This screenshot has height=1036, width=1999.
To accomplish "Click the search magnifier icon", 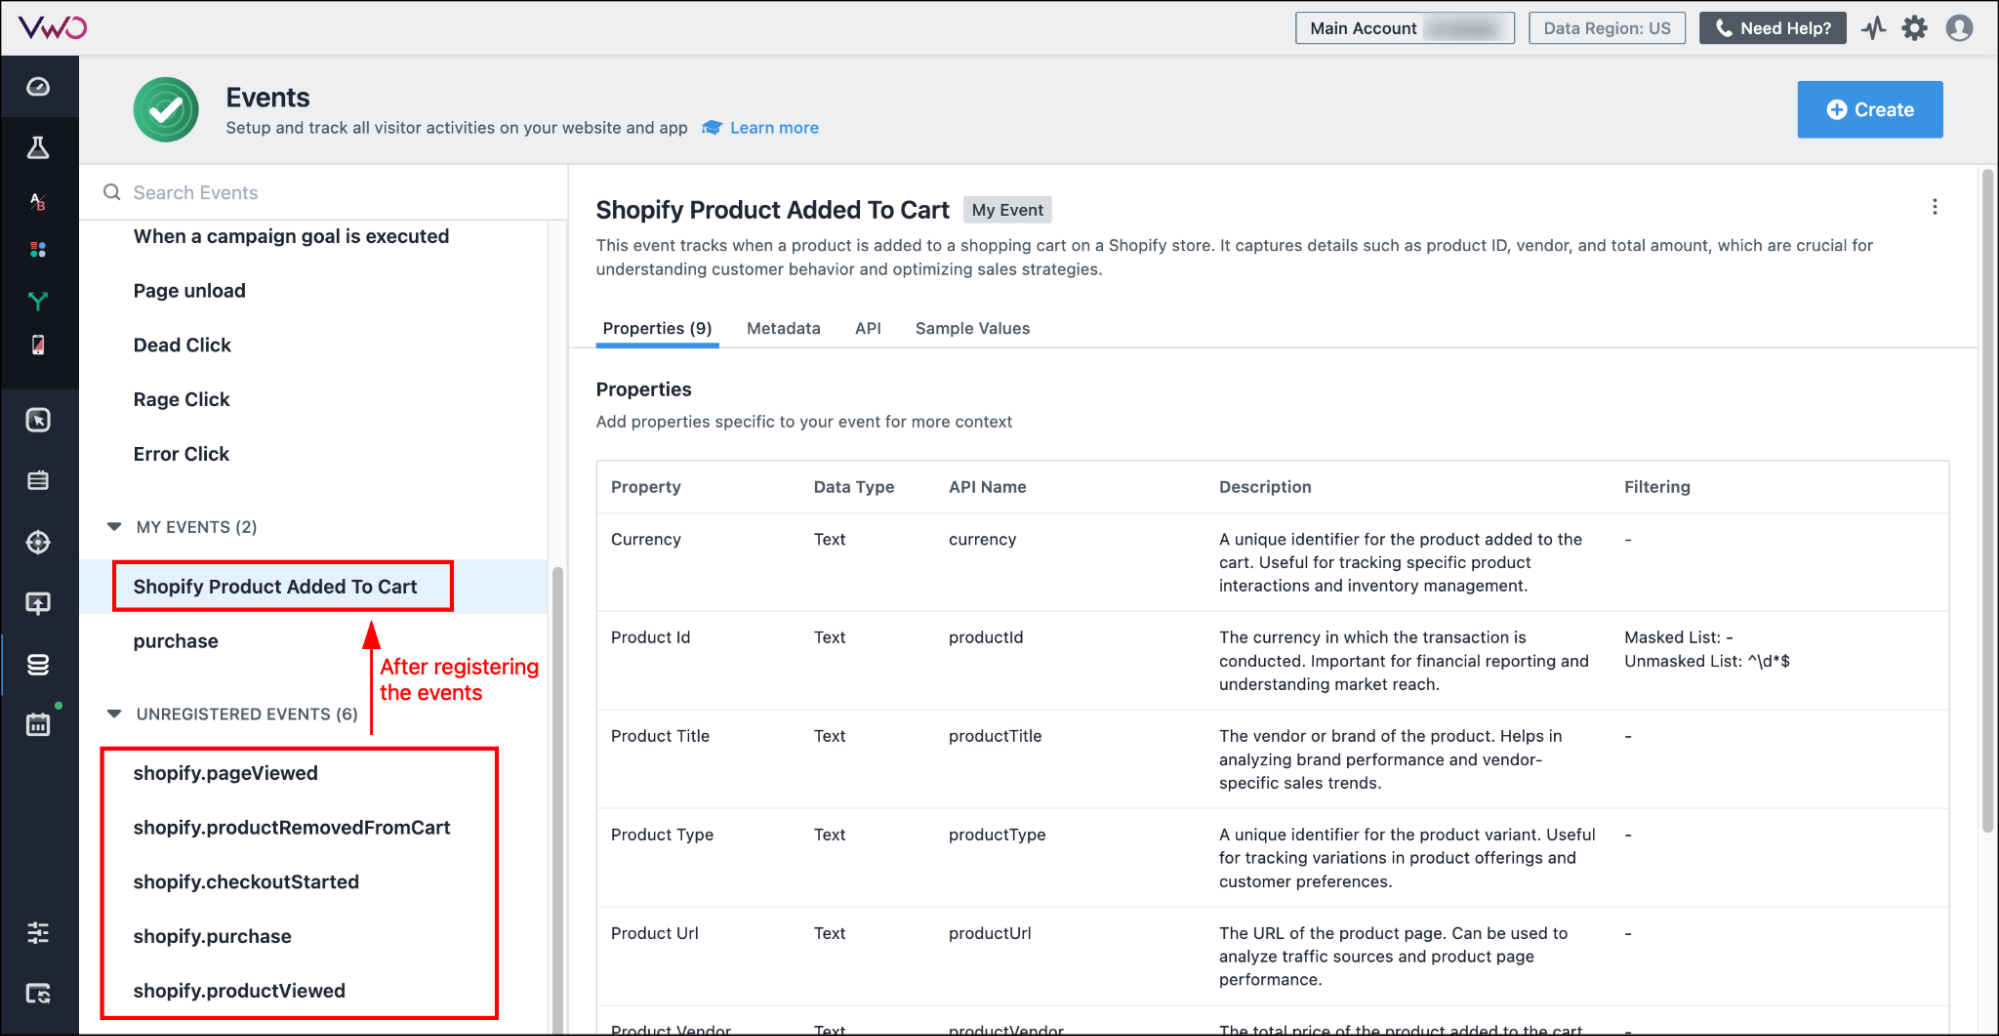I will (x=112, y=192).
